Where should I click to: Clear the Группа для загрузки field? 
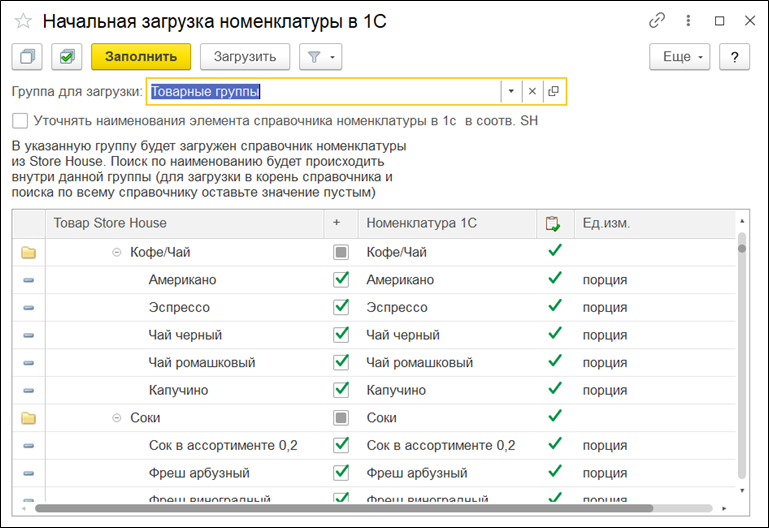coord(532,92)
